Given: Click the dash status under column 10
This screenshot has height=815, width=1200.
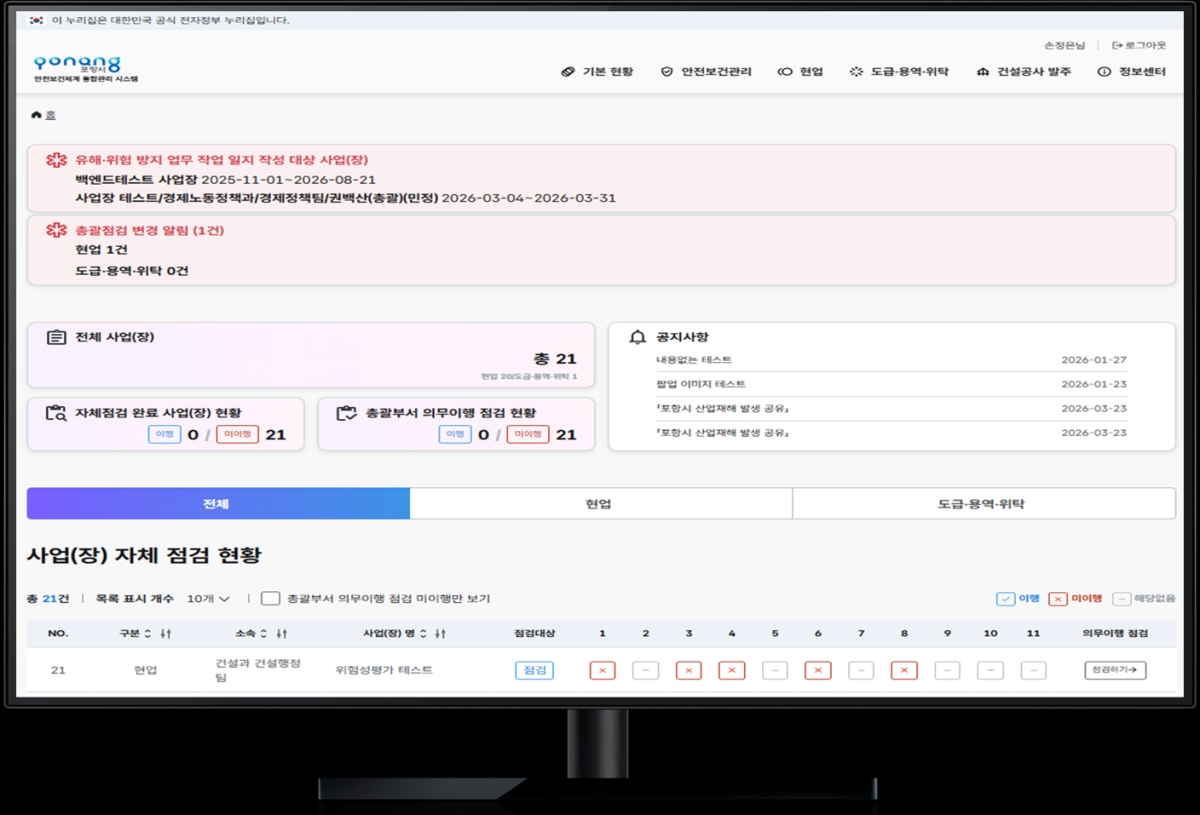Looking at the screenshot, I should (x=990, y=671).
